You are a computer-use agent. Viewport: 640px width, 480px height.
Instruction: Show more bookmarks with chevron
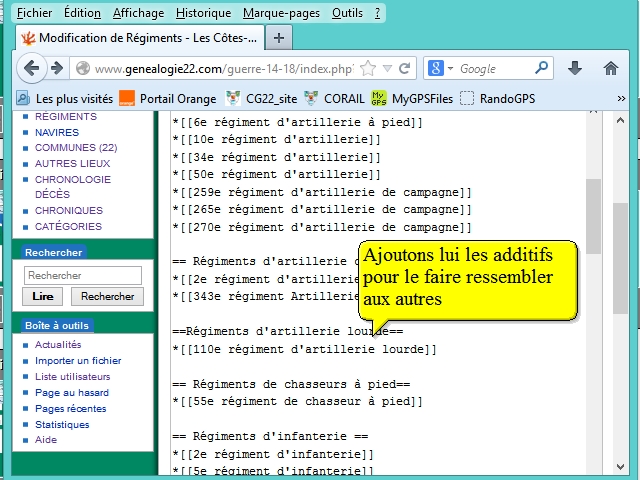point(621,99)
